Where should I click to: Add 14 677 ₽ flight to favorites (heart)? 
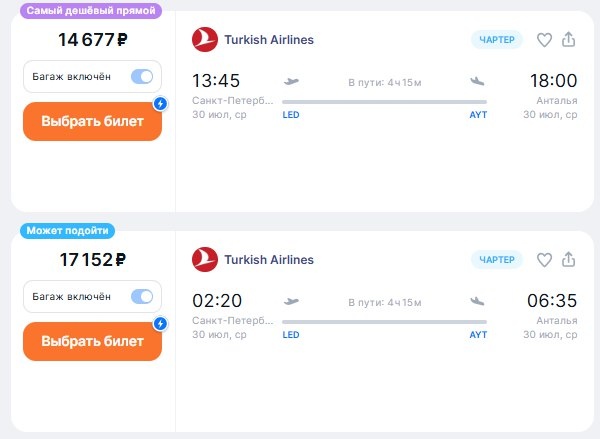coord(544,40)
